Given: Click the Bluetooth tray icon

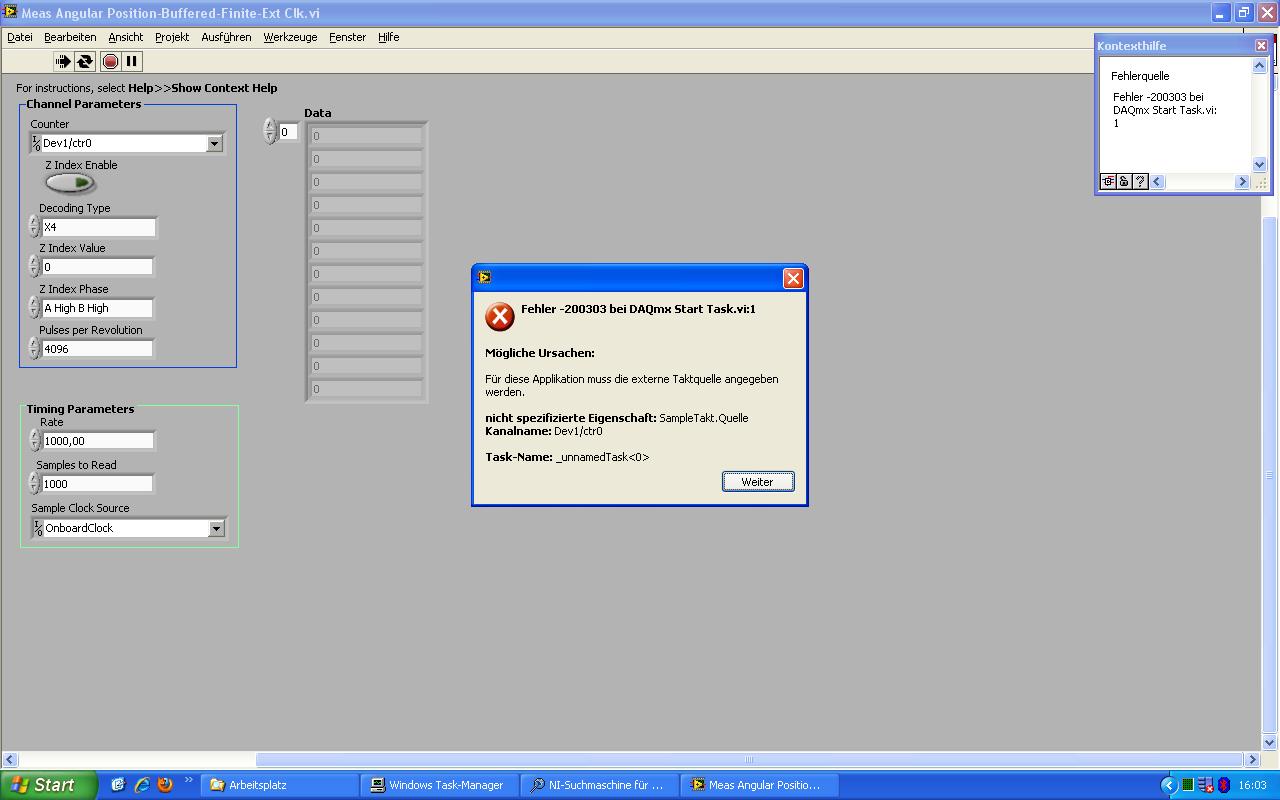Looking at the screenshot, I should click(1223, 785).
